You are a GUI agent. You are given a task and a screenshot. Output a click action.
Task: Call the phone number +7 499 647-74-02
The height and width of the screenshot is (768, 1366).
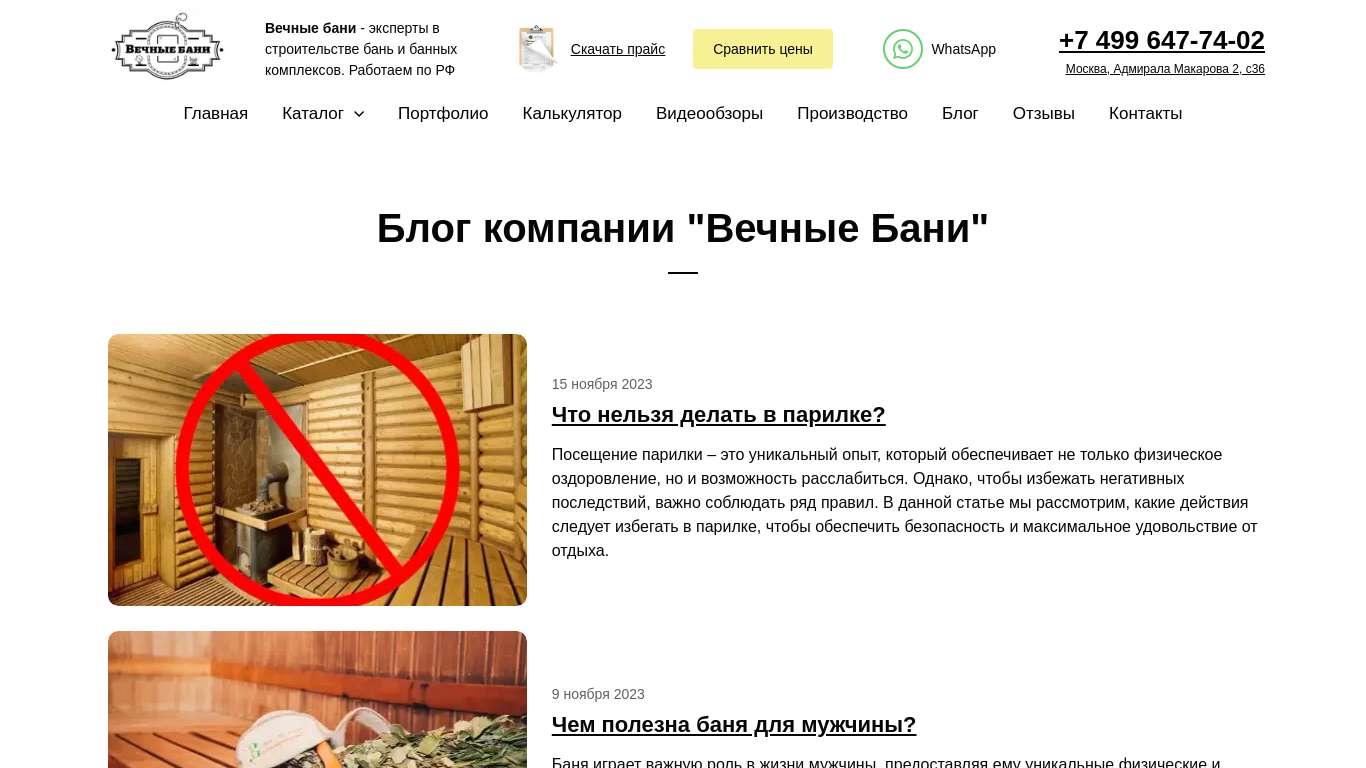[1162, 40]
